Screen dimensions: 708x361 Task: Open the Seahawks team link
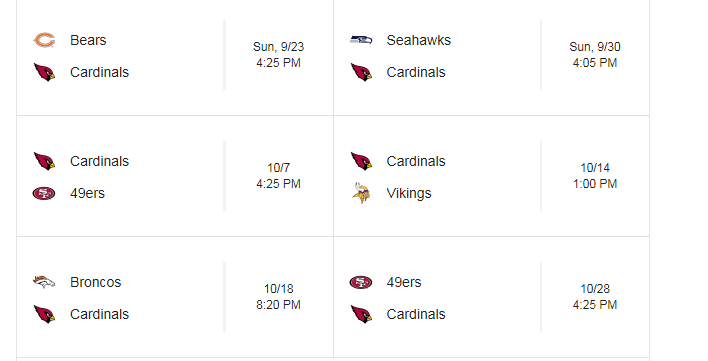pyautogui.click(x=419, y=40)
